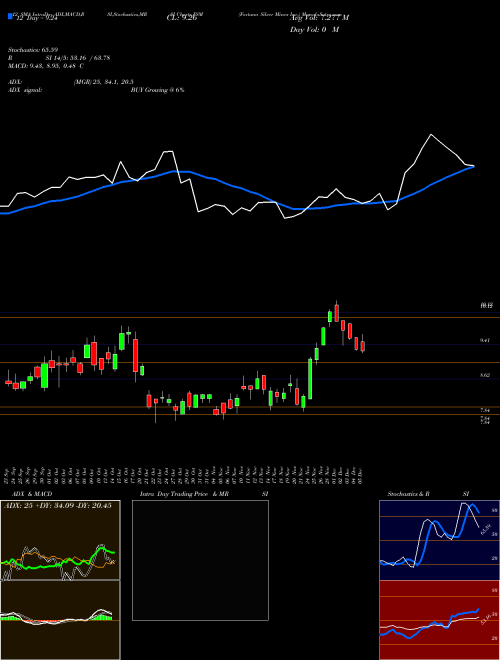
Task: Click the date labels on the x-axis
Action: [184, 474]
